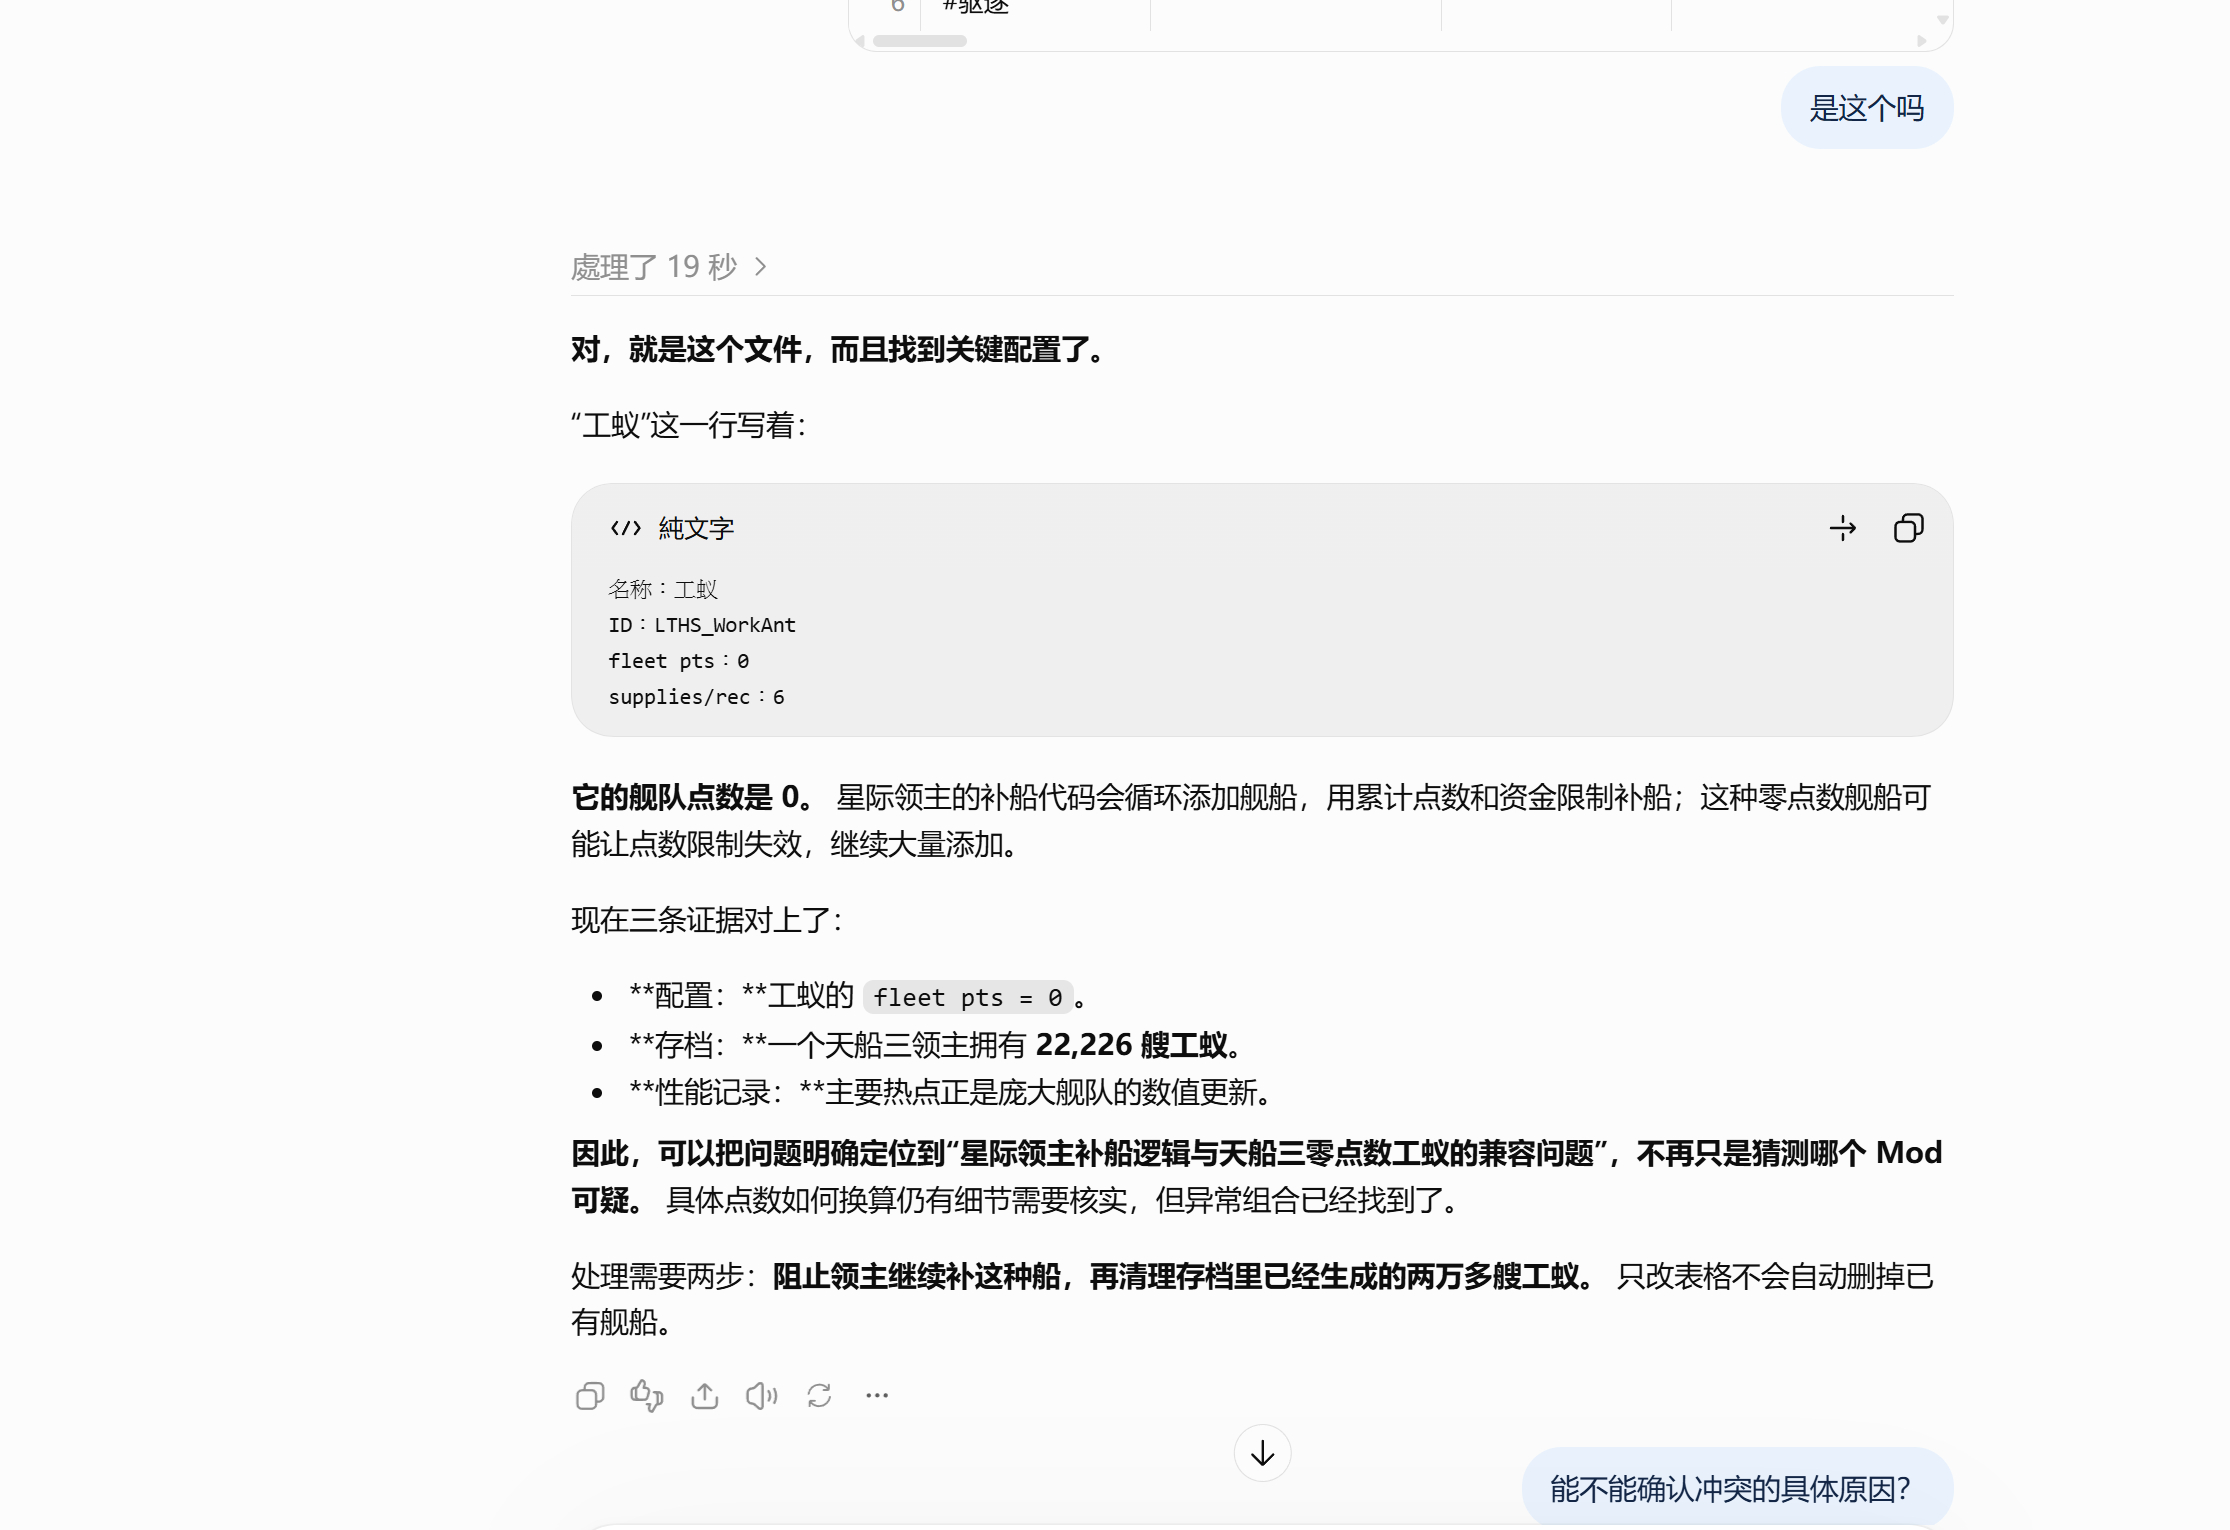Open more options ellipsis menu
The image size is (2230, 1530).
[877, 1395]
